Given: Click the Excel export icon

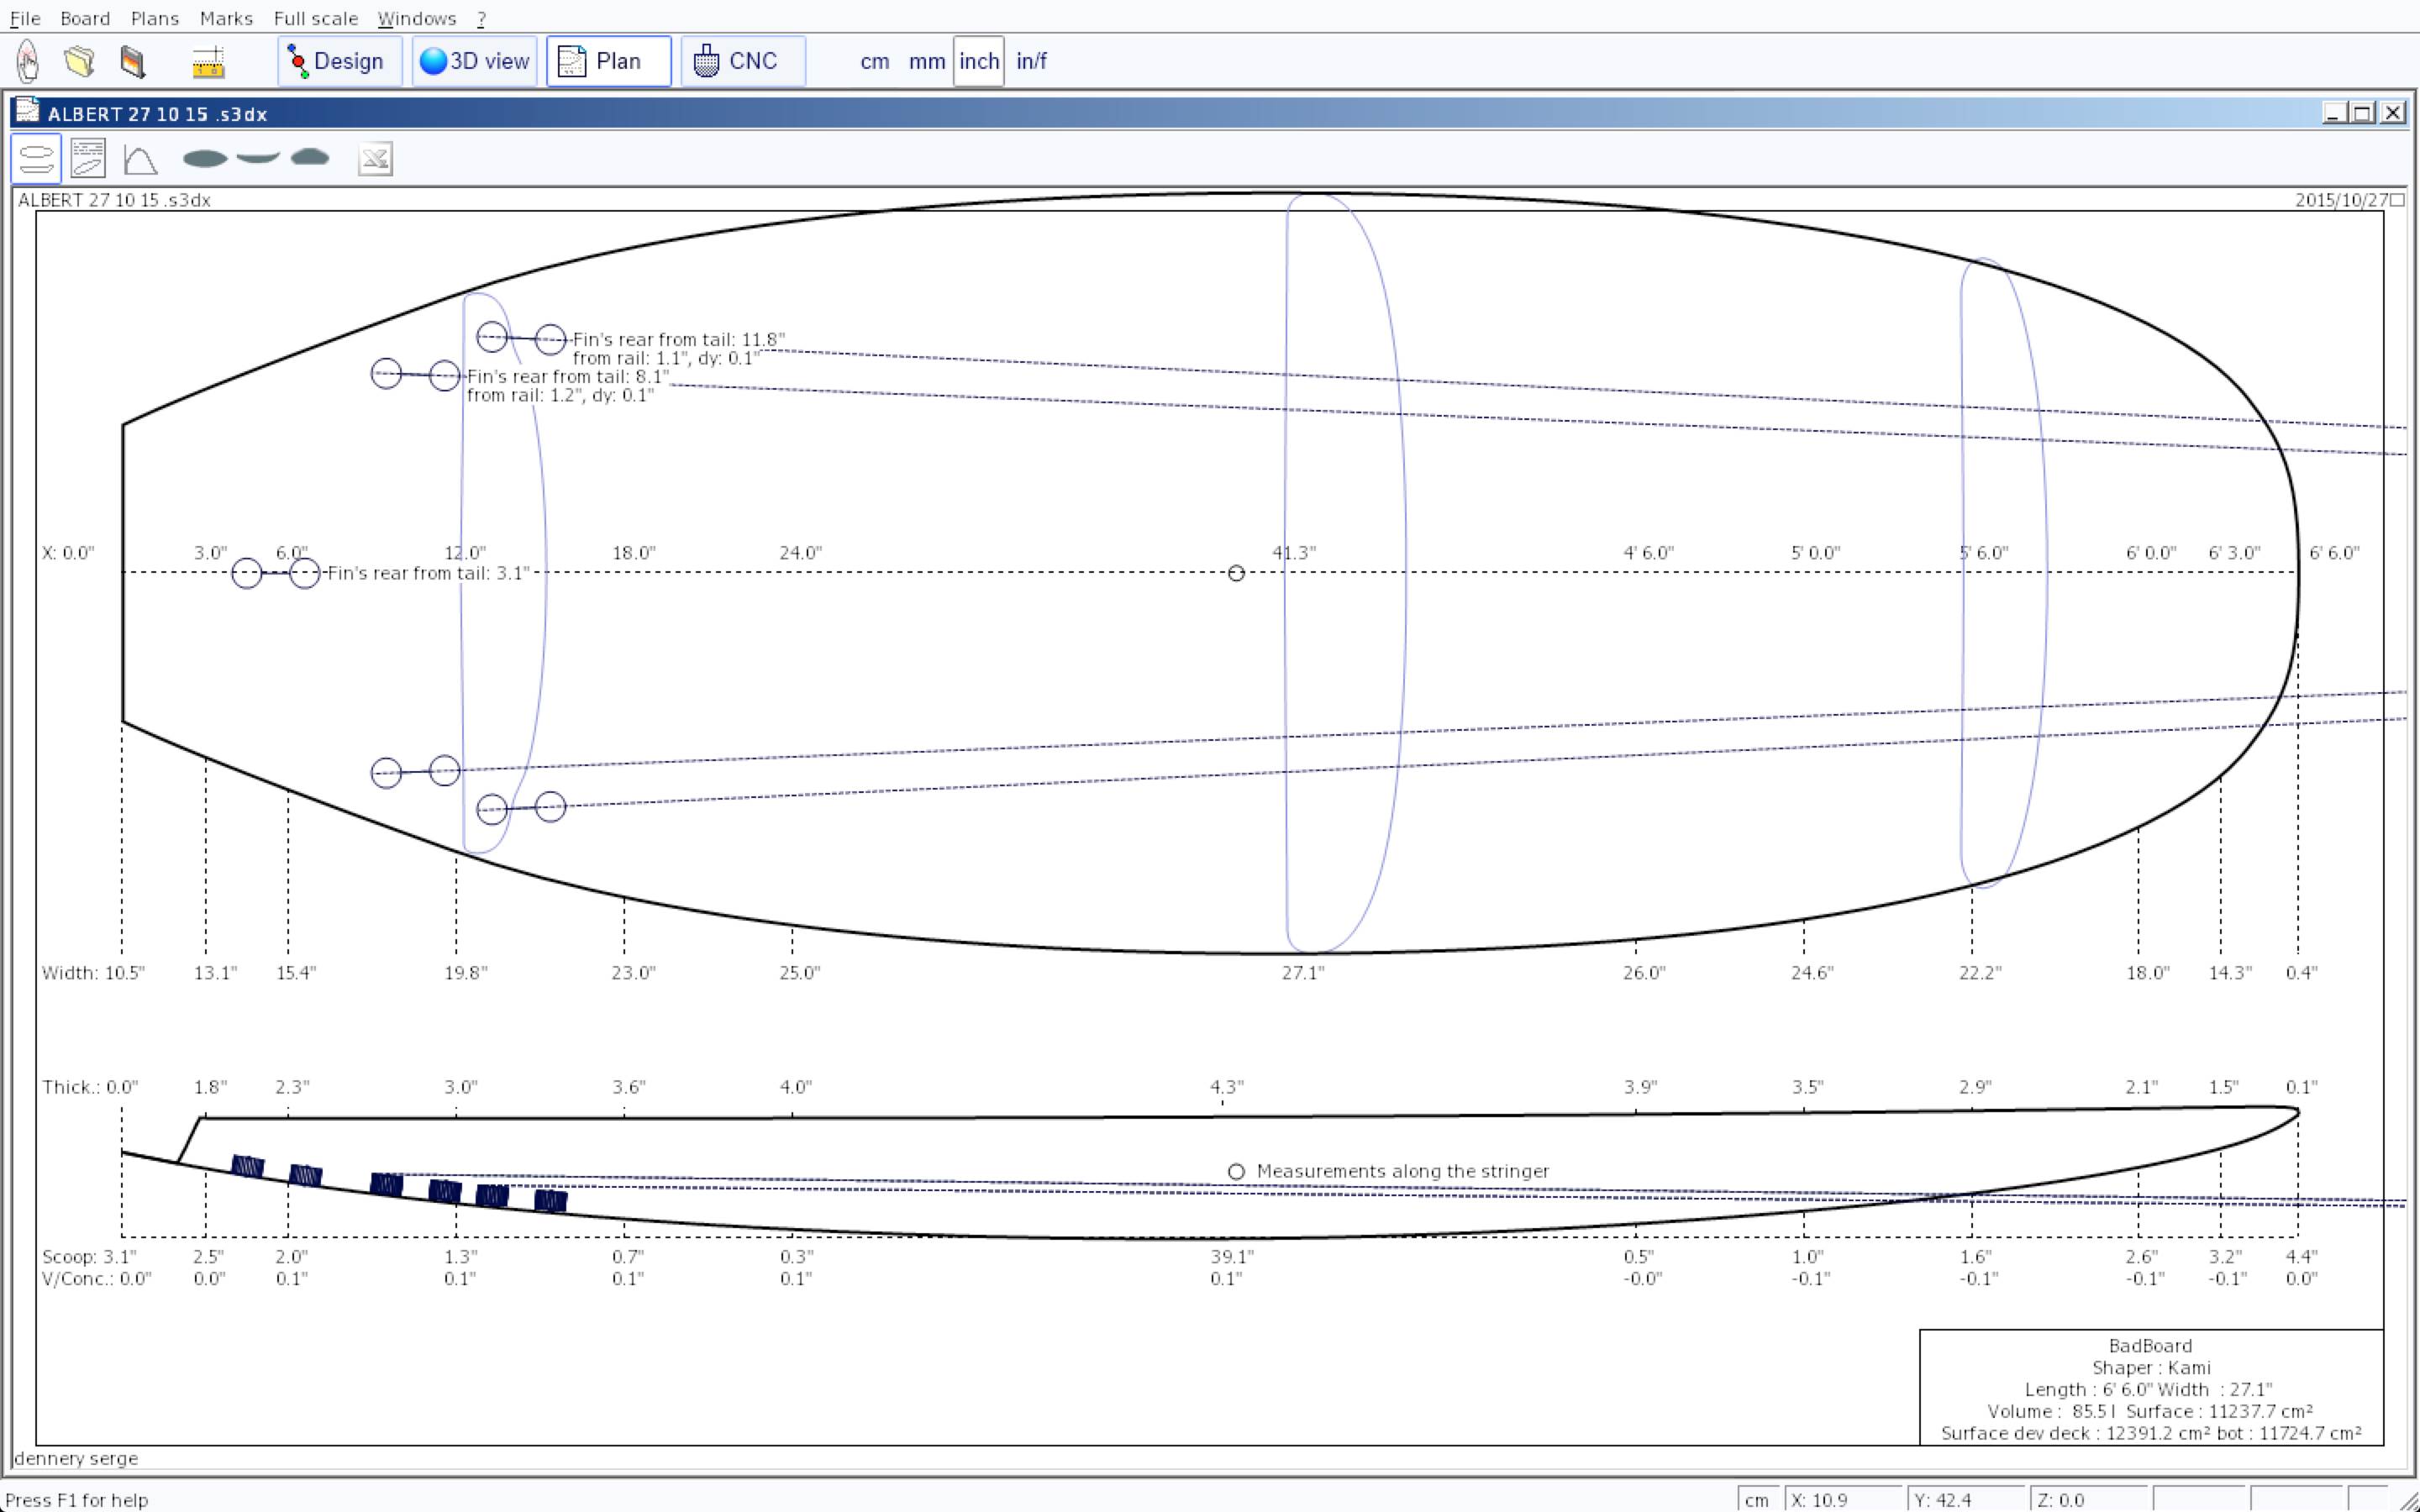Looking at the screenshot, I should [x=375, y=159].
